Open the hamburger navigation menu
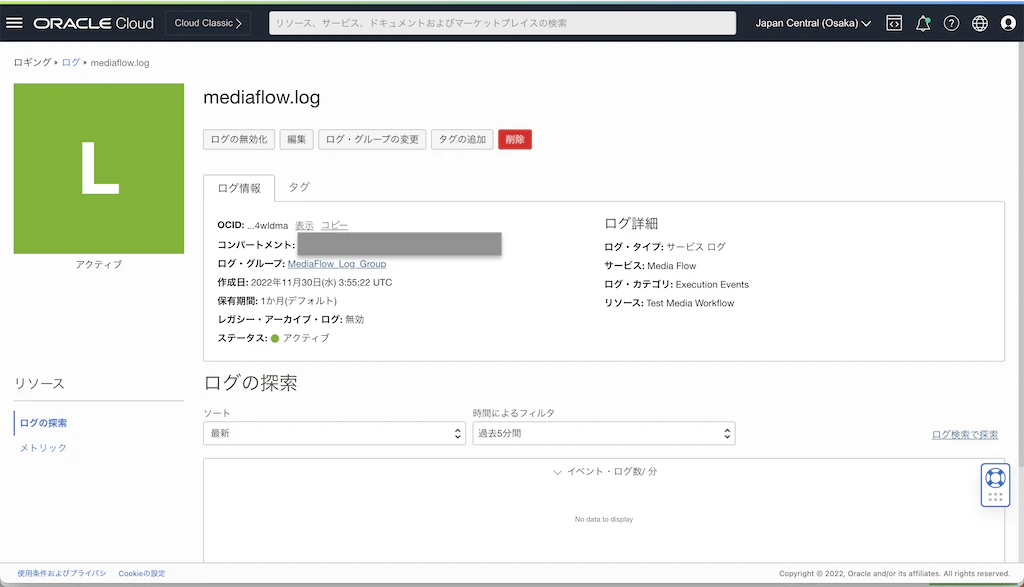Viewport: 1024px width, 587px height. pos(14,23)
